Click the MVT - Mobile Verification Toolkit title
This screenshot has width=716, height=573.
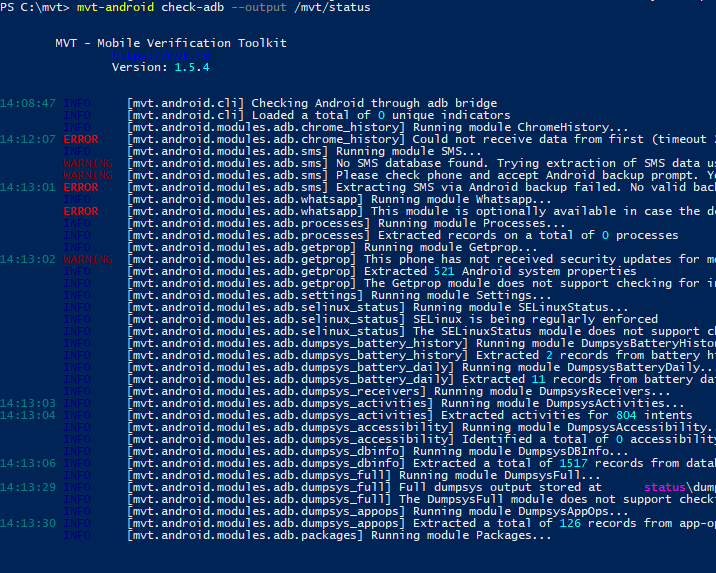pos(171,43)
